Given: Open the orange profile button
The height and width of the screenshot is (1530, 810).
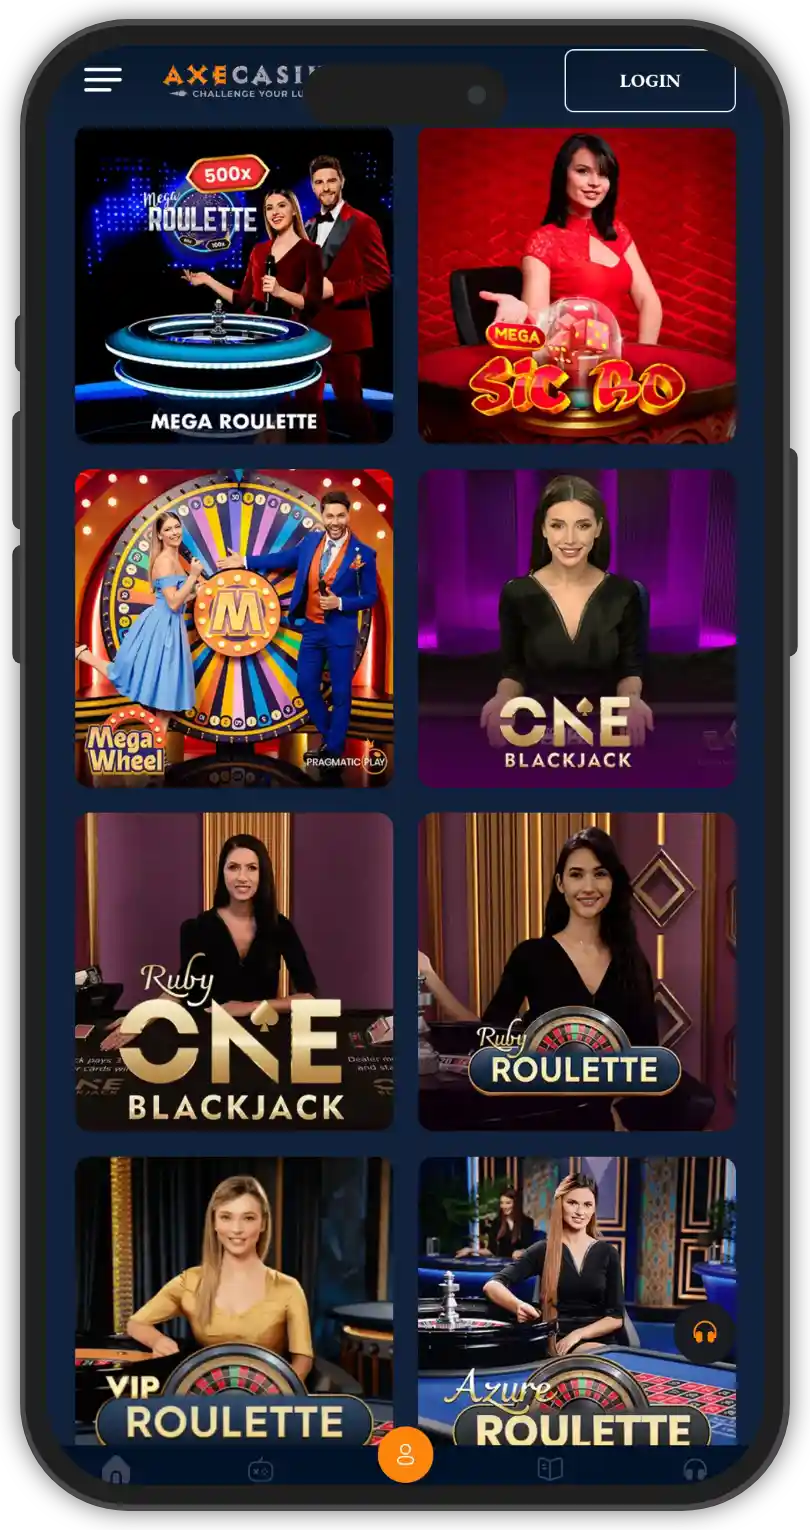Looking at the screenshot, I should pos(405,1455).
